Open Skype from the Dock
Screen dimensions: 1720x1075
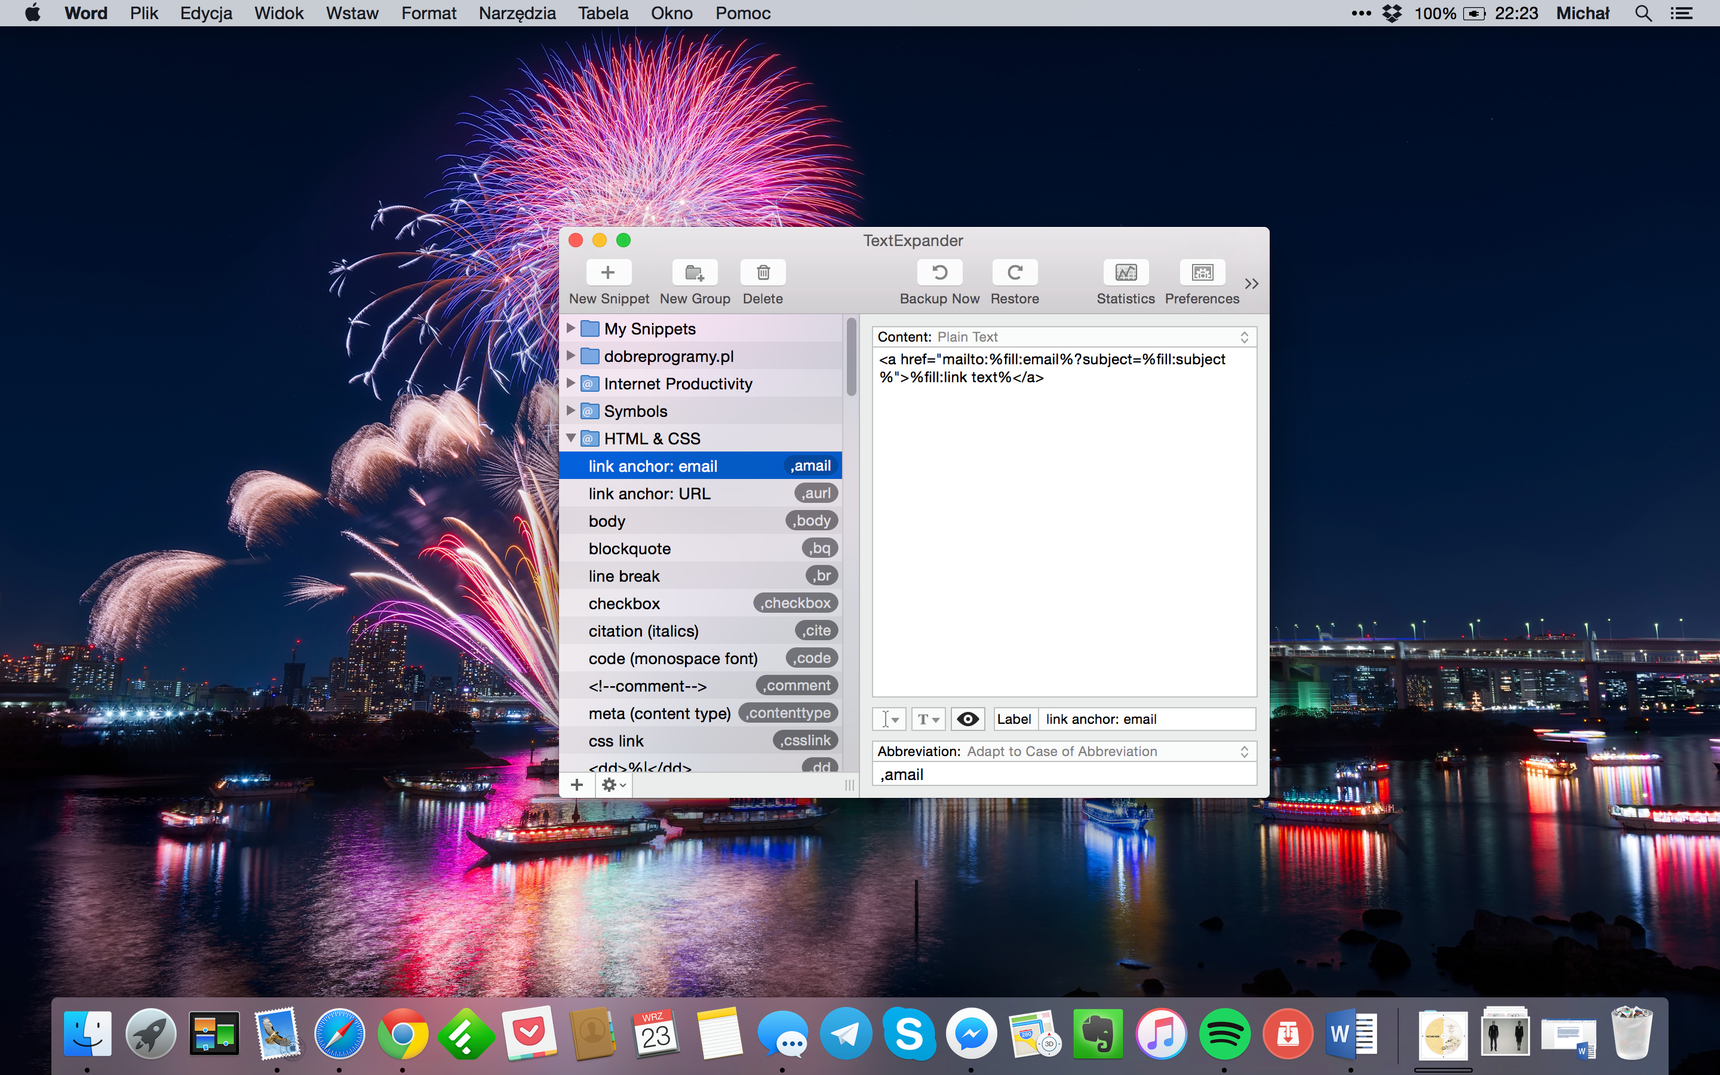[x=909, y=1033]
